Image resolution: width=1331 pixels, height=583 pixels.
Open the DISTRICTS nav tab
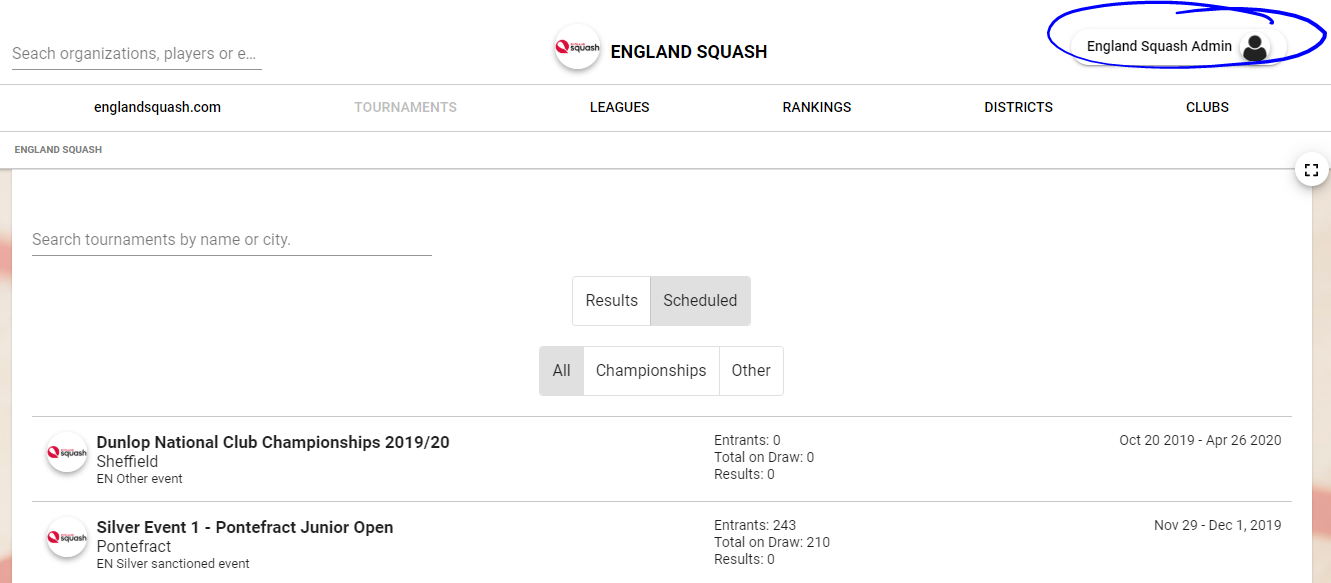click(1018, 107)
